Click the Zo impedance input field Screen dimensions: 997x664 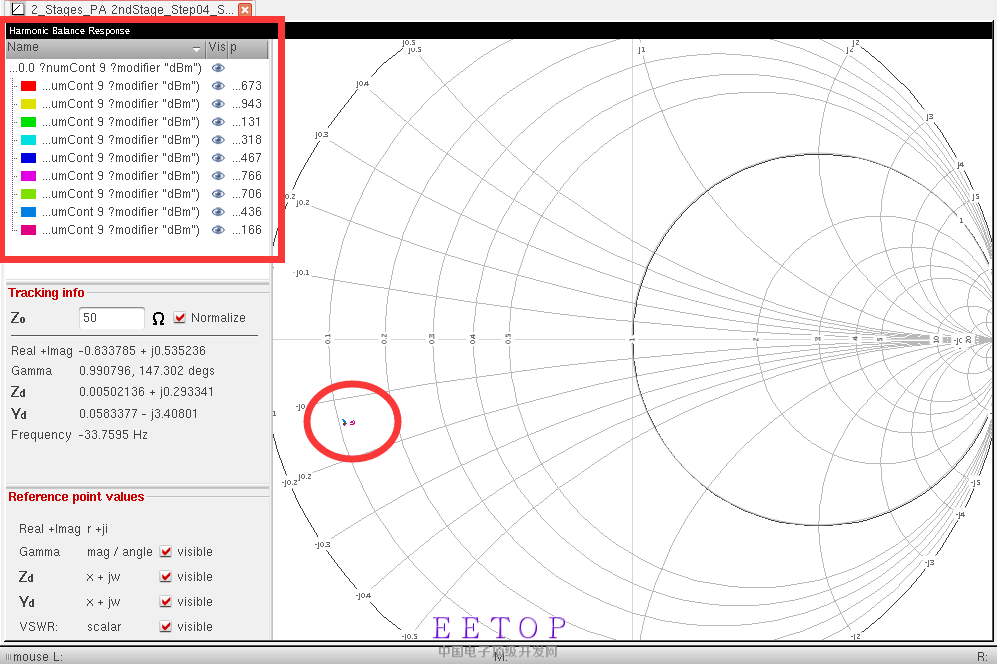112,318
